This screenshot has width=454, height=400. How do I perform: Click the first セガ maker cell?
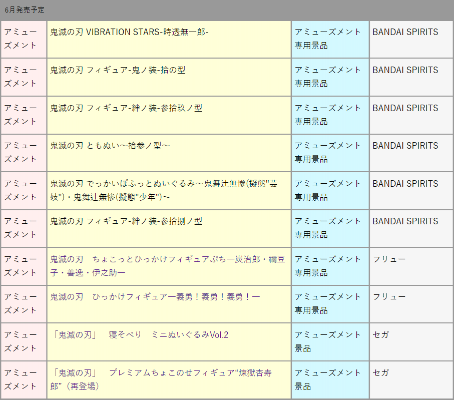click(411, 342)
